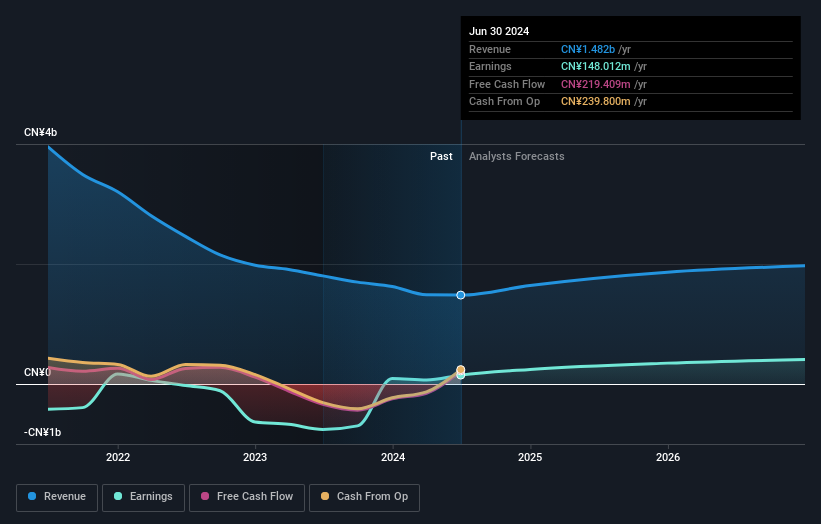821x524 pixels.
Task: Click the blue Revenue data point marker
Action: (460, 295)
